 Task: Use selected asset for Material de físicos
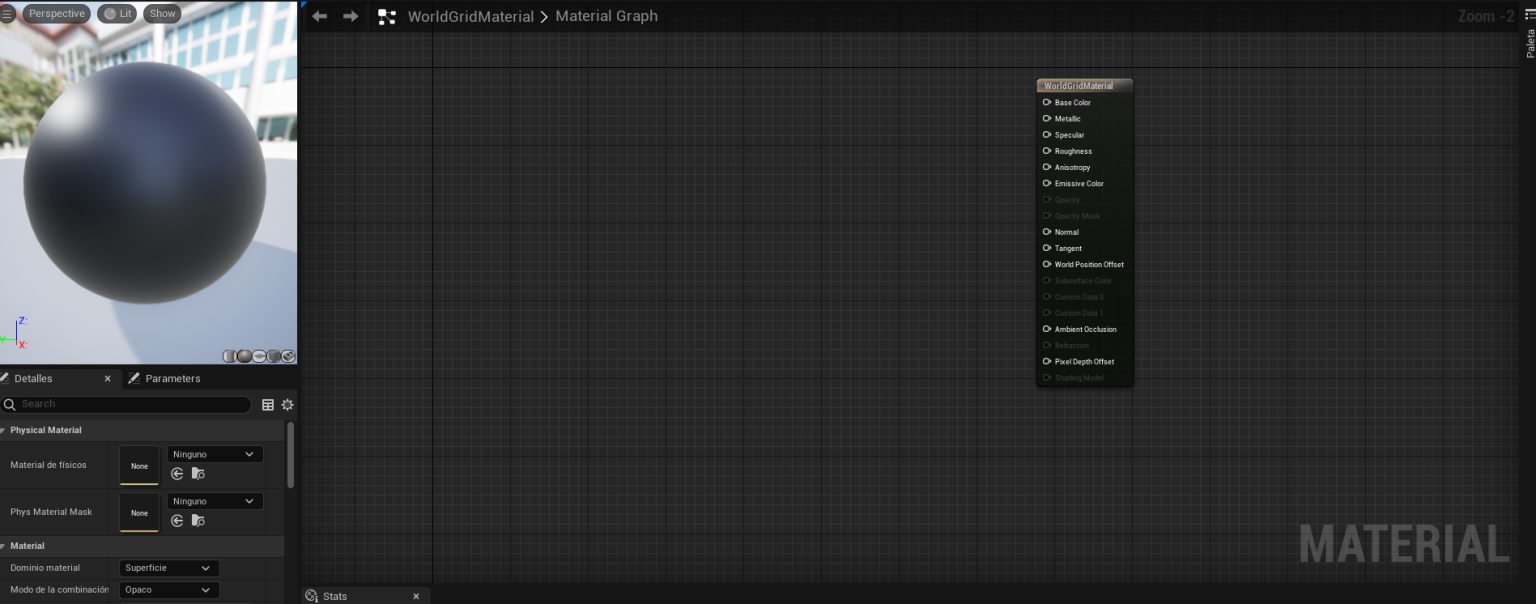[177, 474]
